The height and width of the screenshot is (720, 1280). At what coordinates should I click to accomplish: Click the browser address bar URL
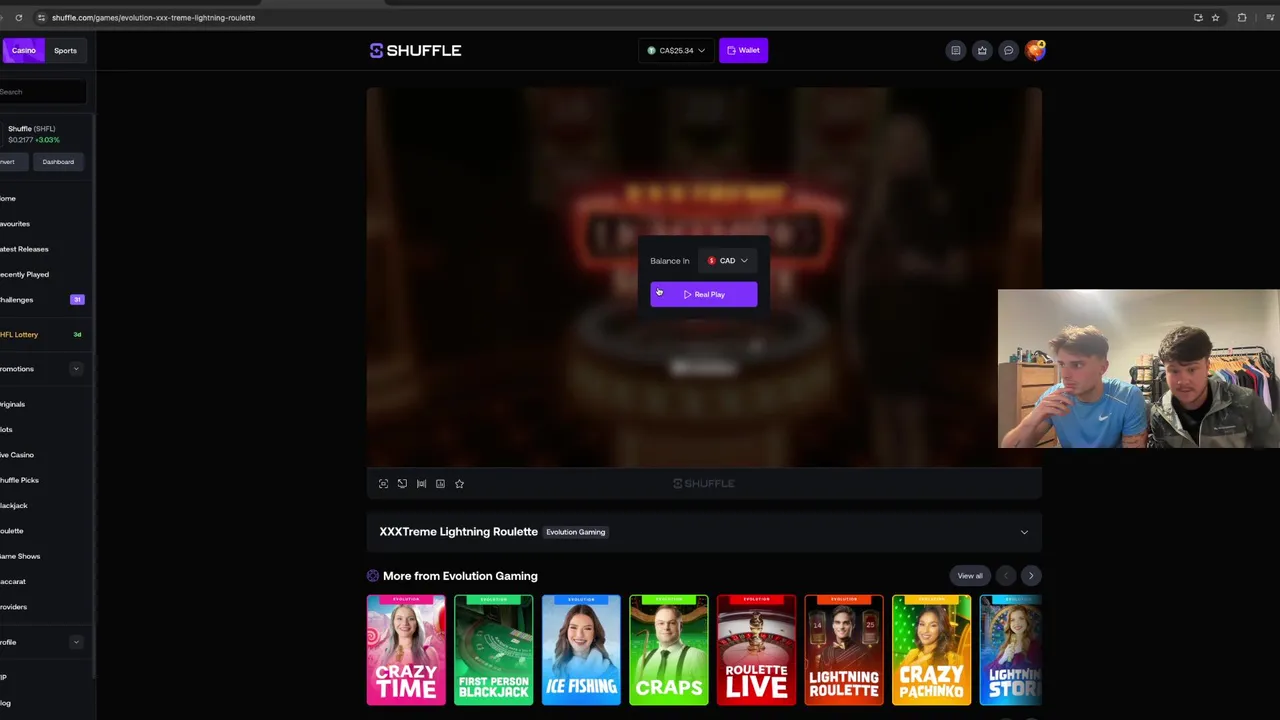click(153, 17)
